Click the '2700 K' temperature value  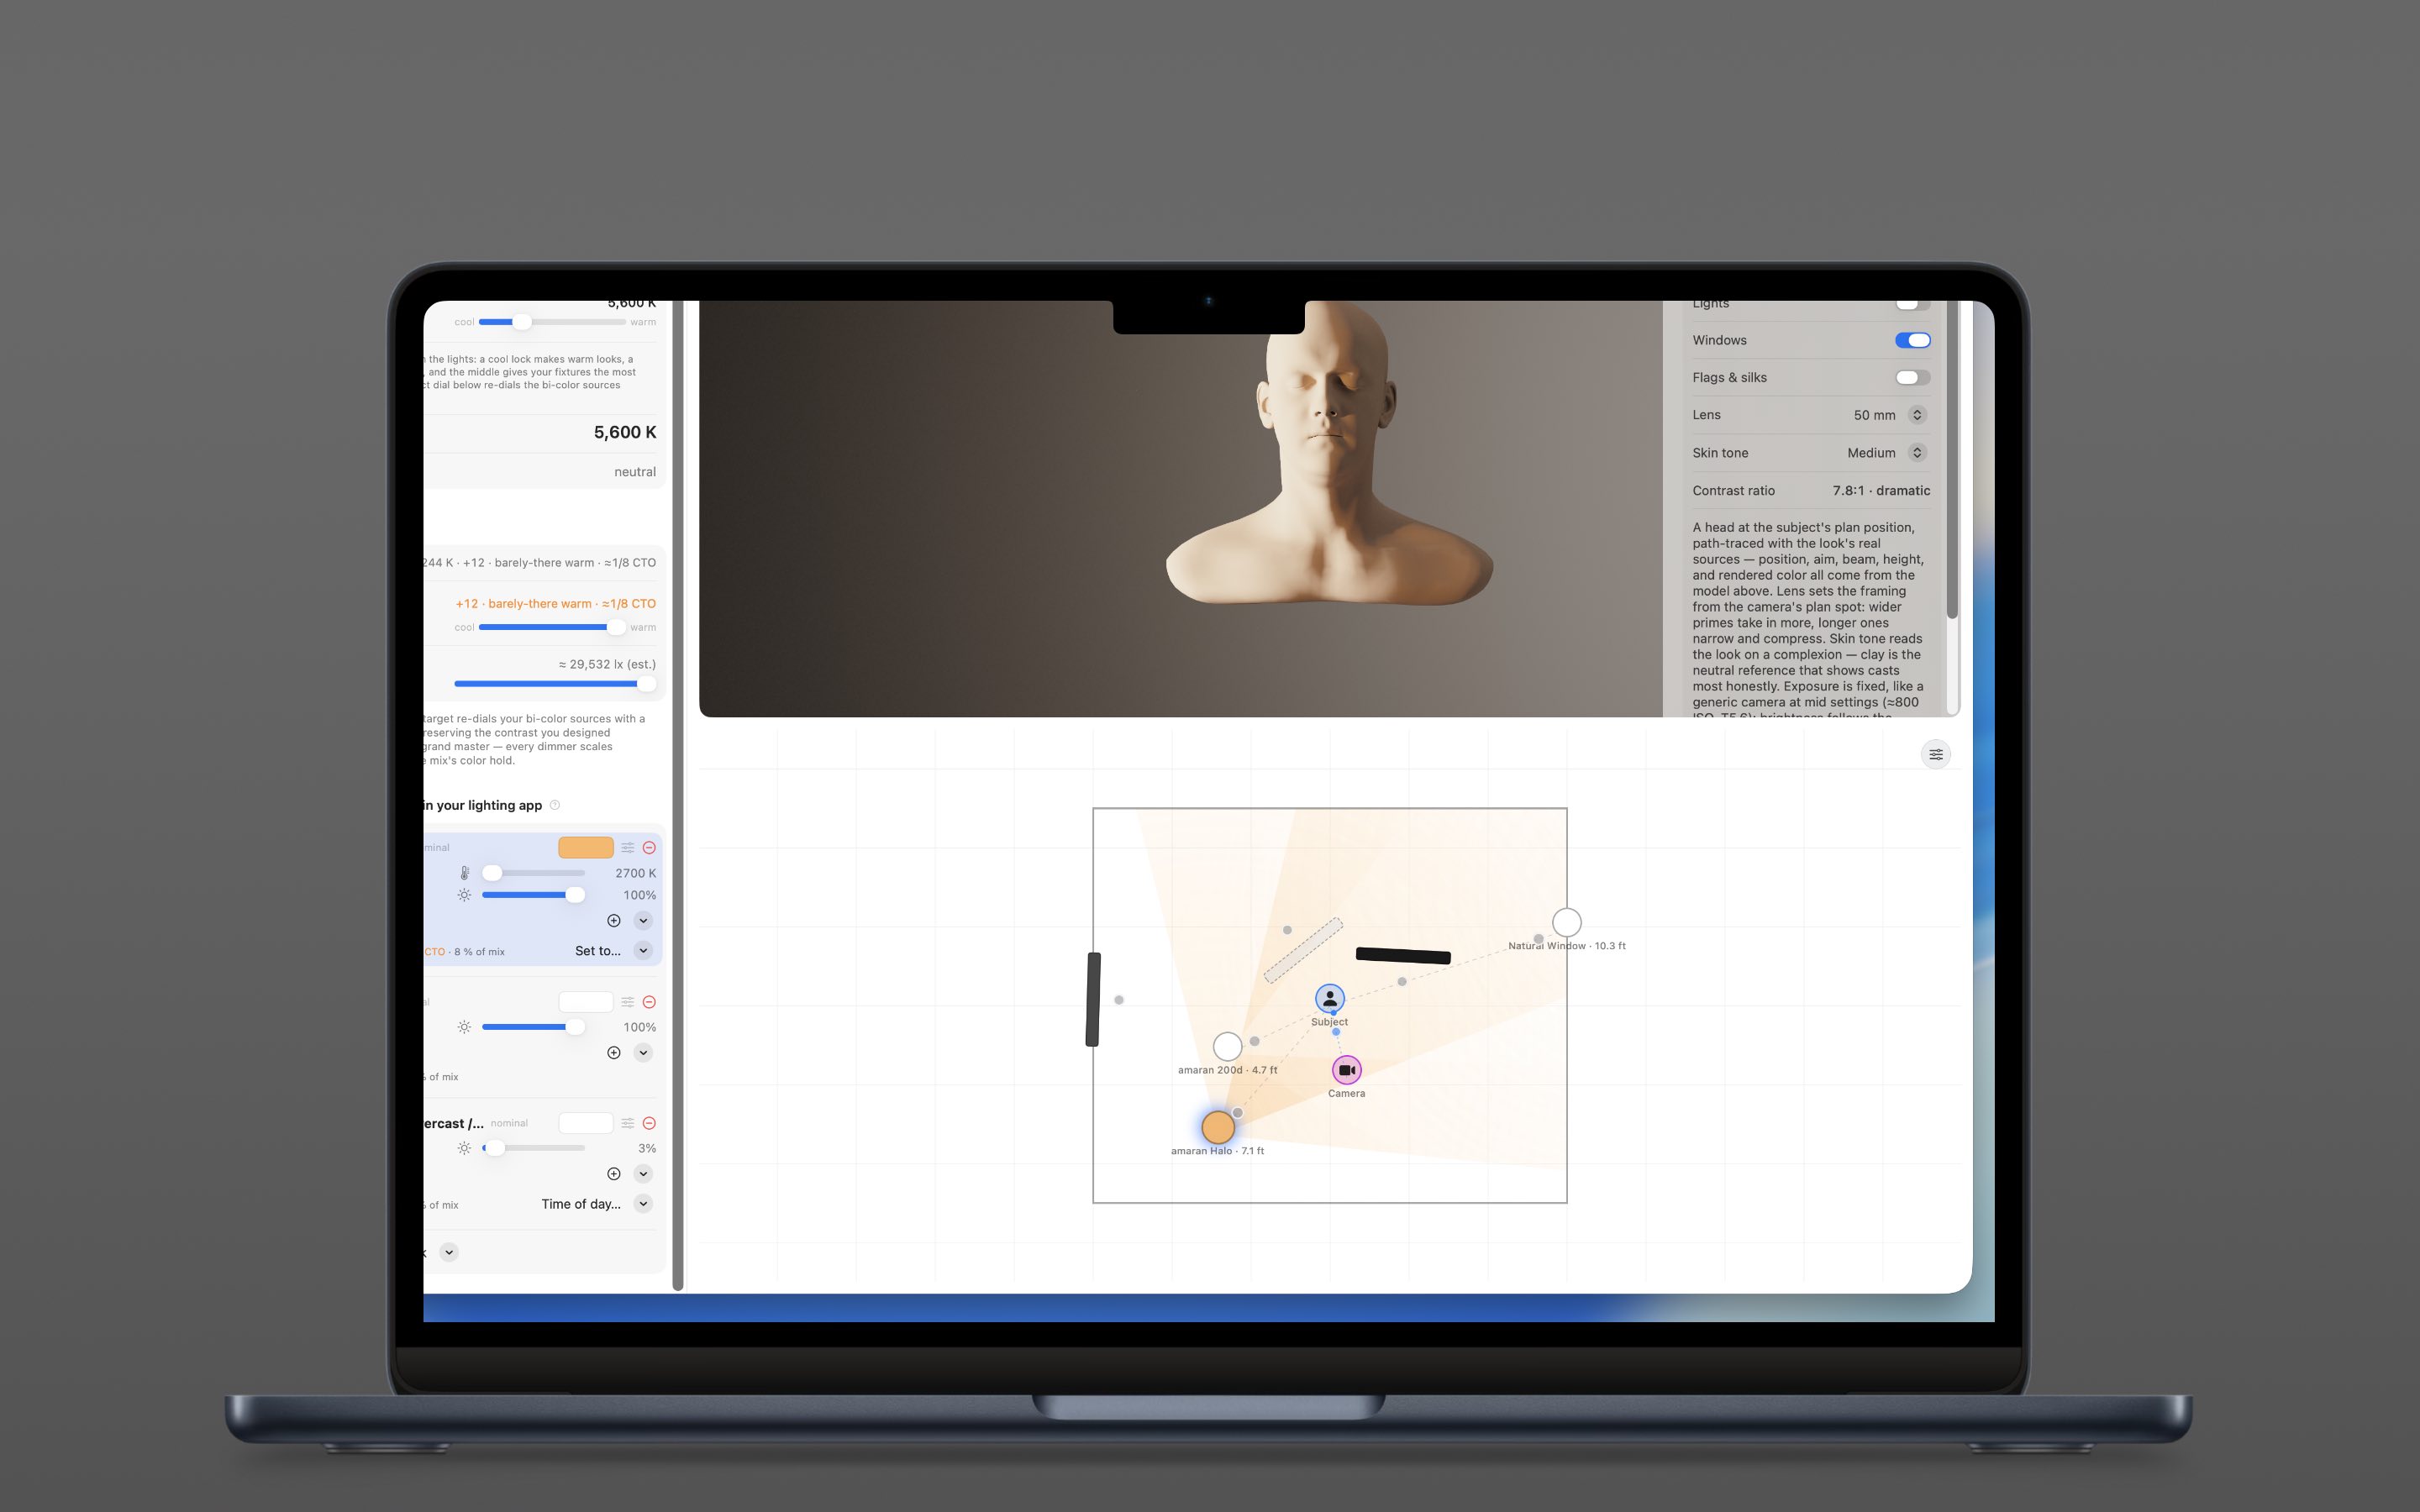[x=635, y=873]
